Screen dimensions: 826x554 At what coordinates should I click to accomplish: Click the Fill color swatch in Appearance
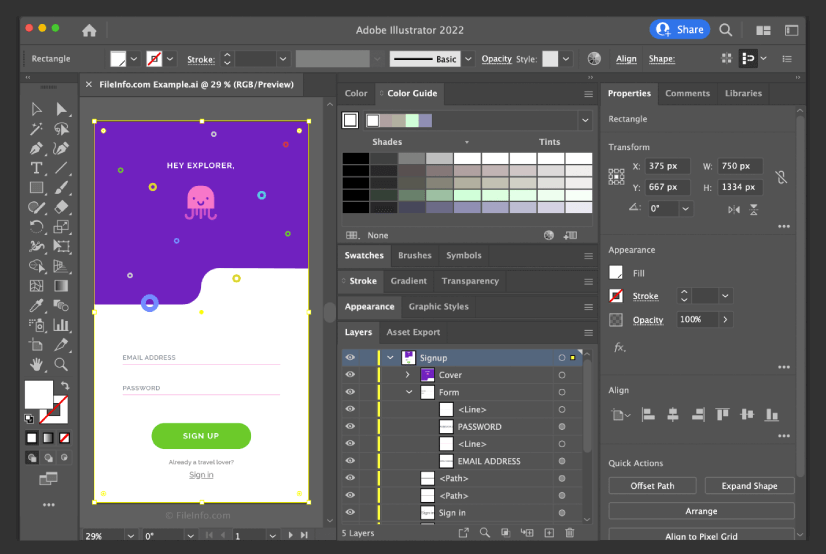click(616, 273)
